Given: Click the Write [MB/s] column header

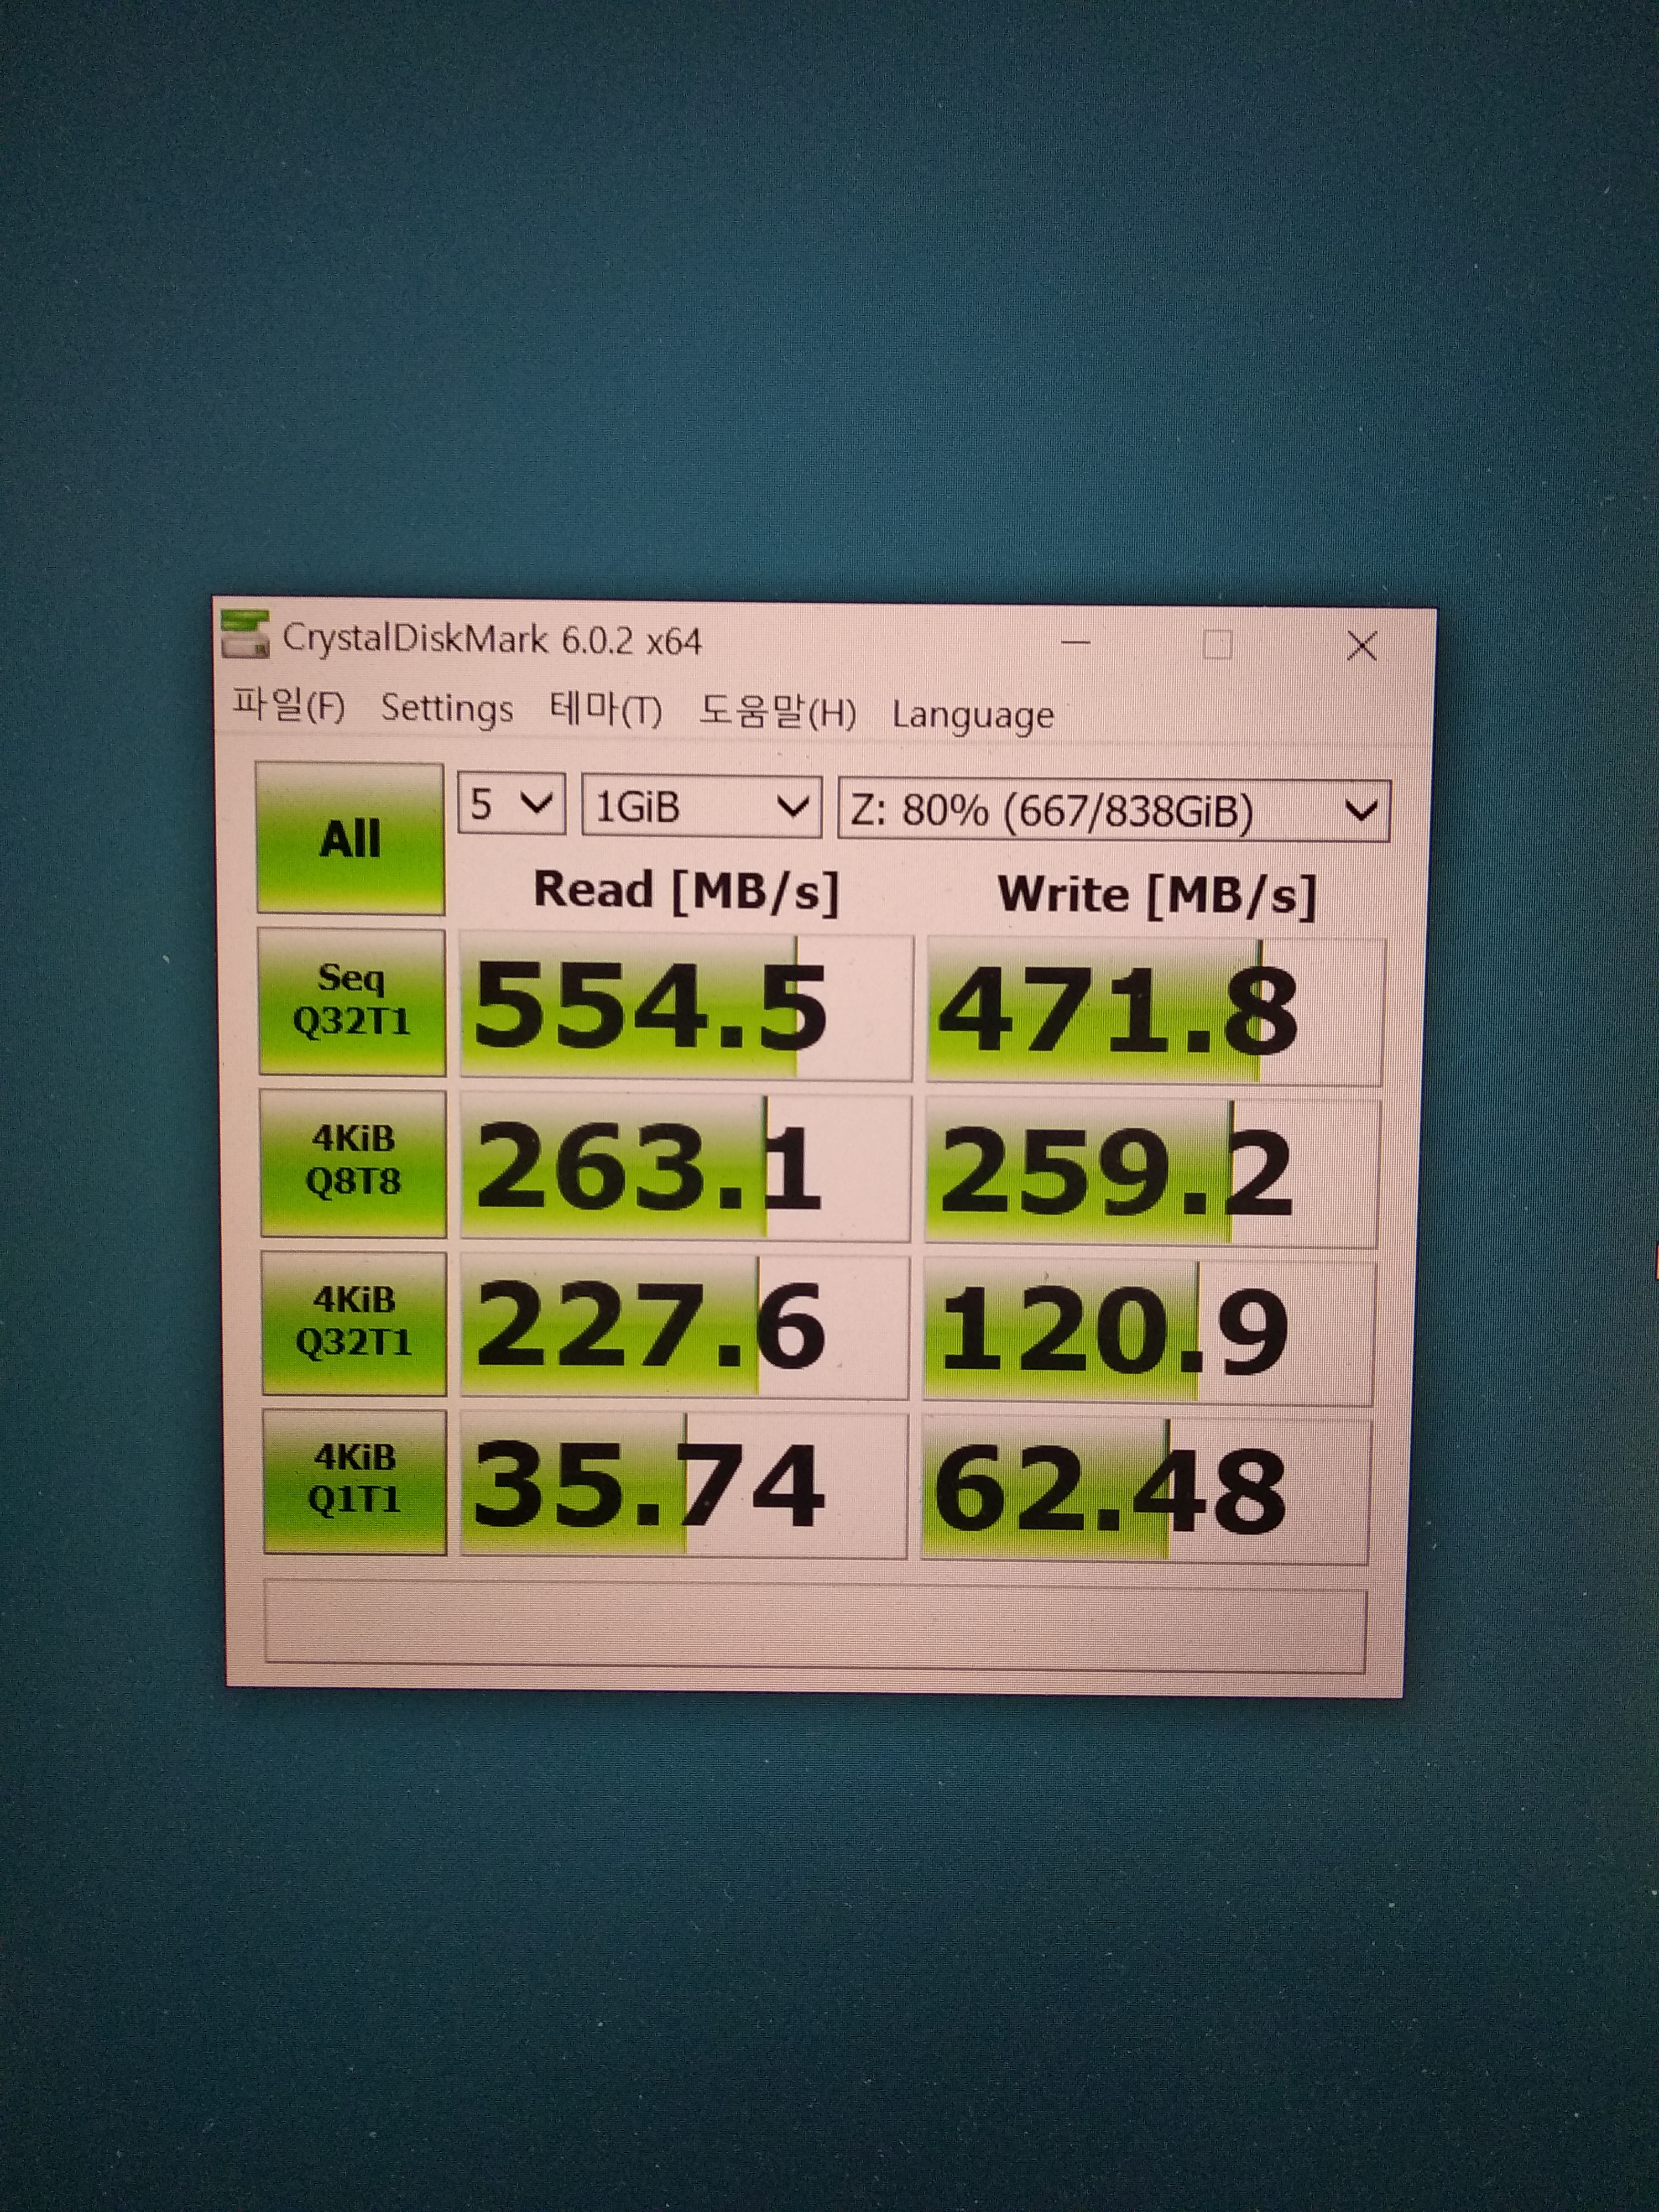Looking at the screenshot, I should tap(1157, 895).
